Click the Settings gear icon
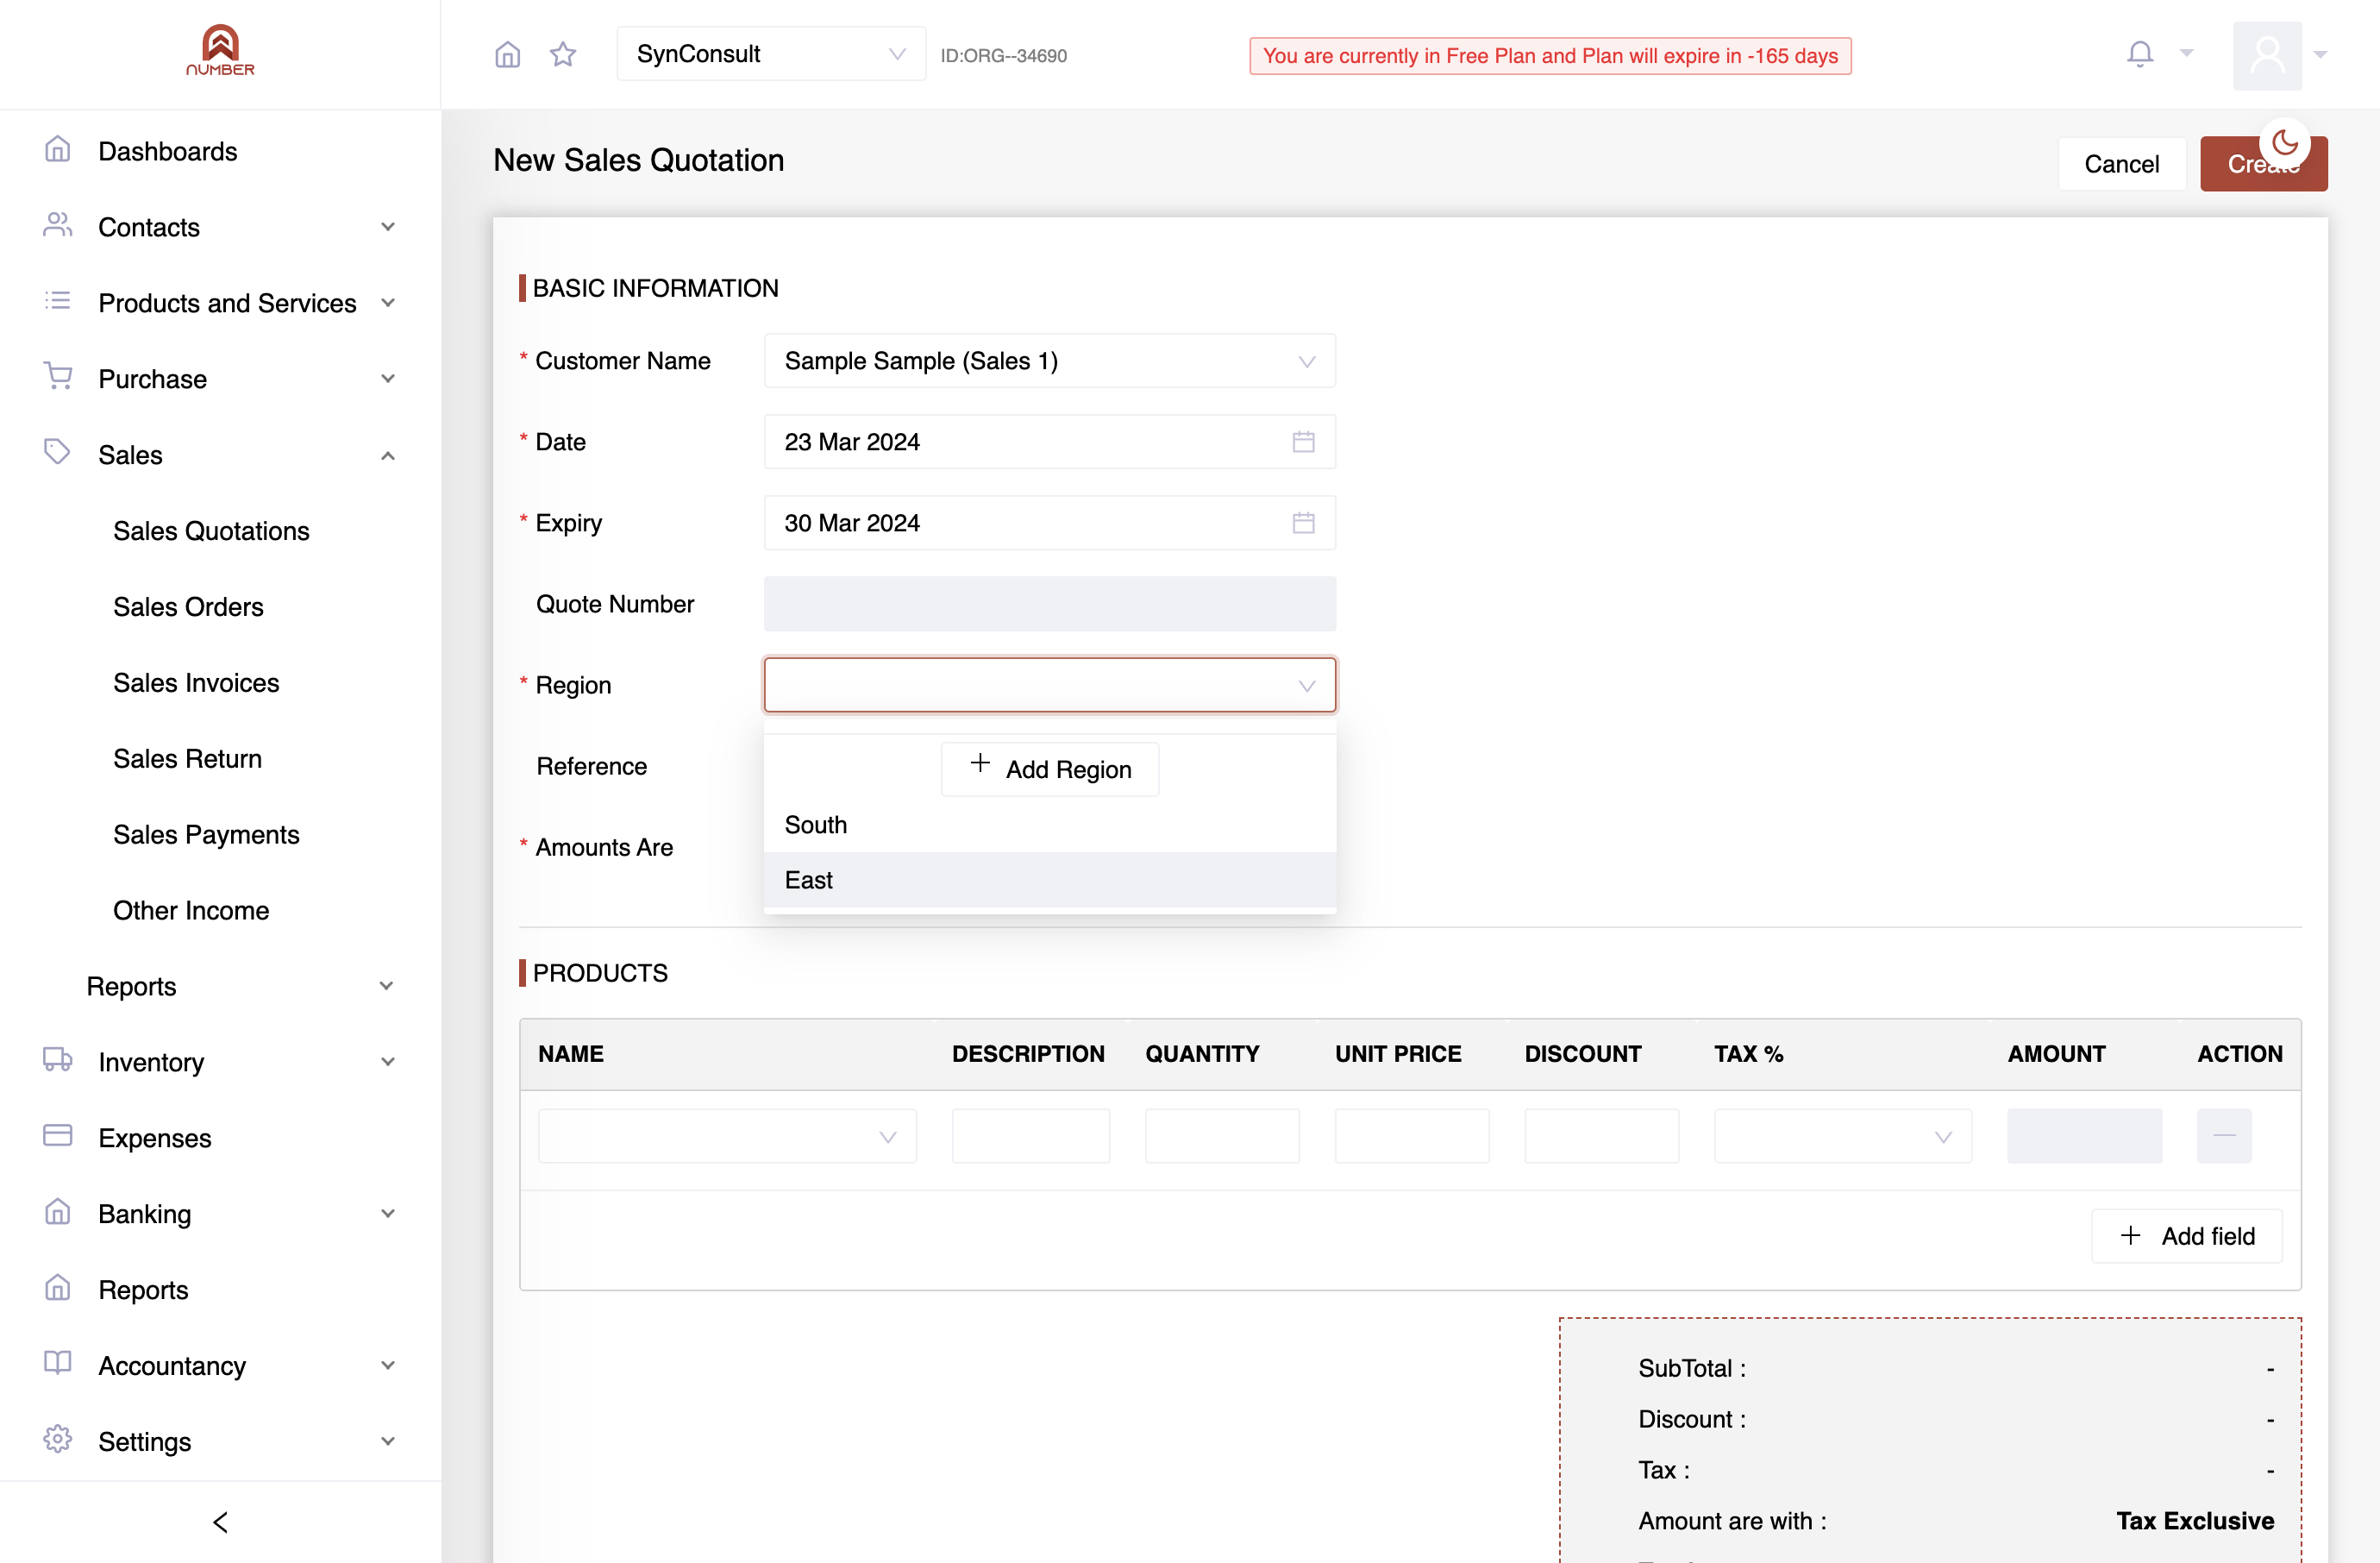The height and width of the screenshot is (1563, 2380). pyautogui.click(x=58, y=1439)
